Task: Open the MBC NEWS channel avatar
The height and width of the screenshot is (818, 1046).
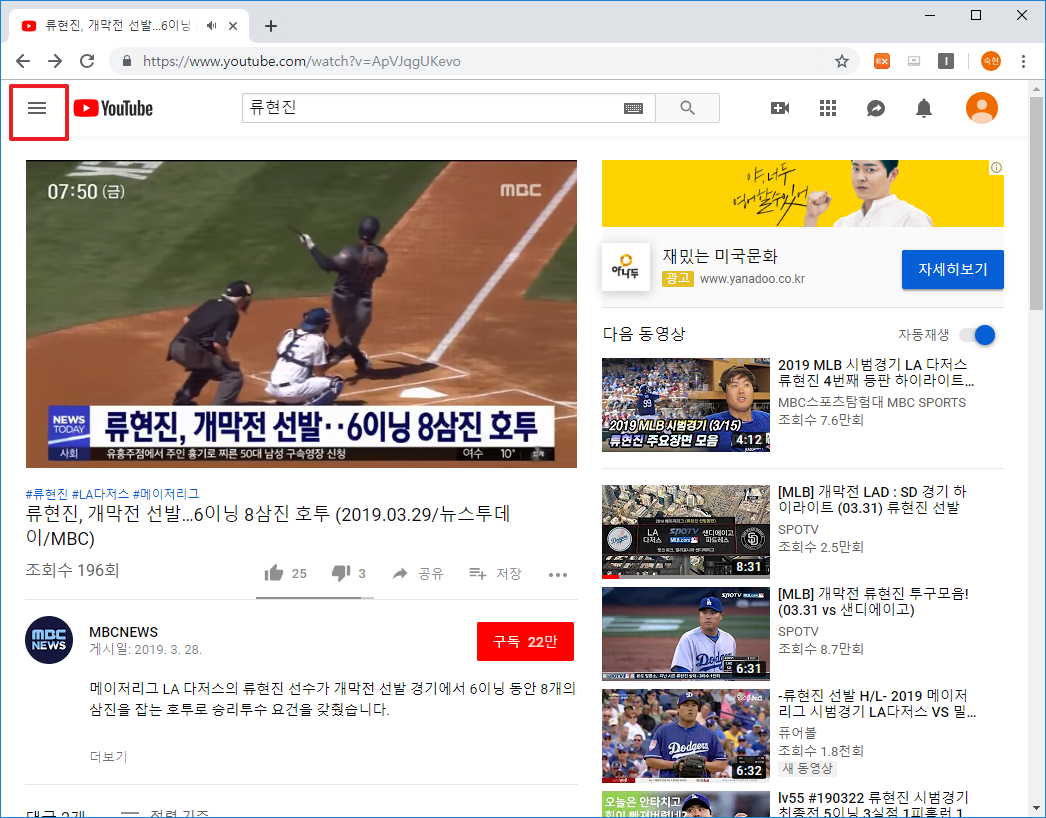Action: pos(49,640)
